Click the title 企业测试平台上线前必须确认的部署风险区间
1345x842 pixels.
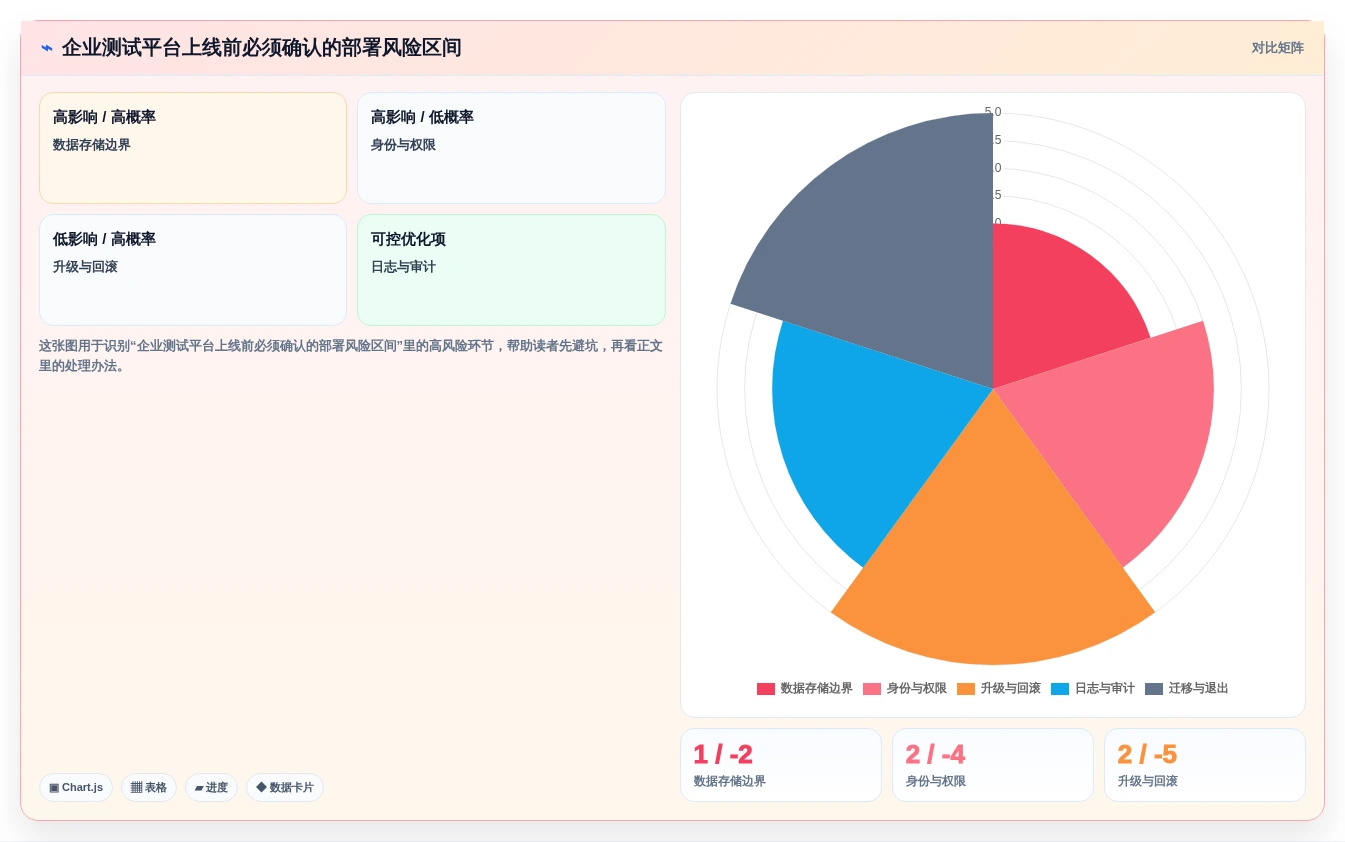pyautogui.click(x=262, y=48)
